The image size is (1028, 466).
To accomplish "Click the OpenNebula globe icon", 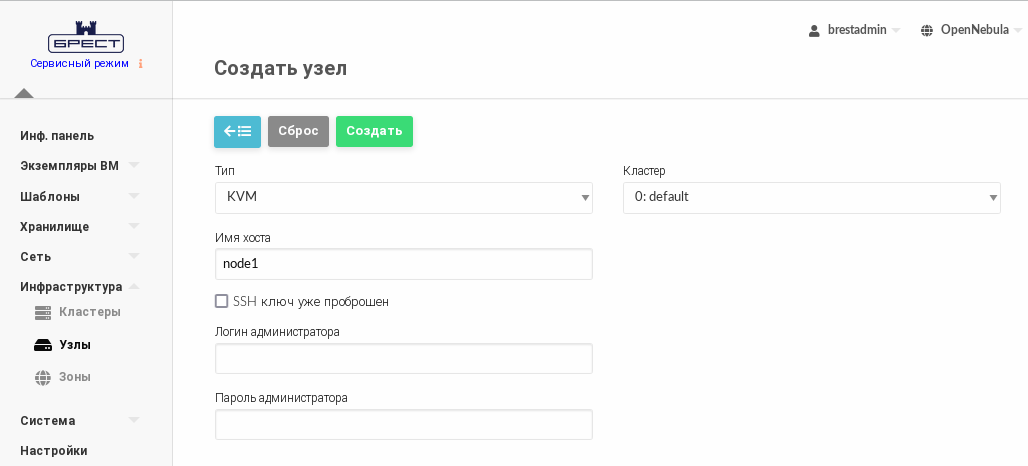I will click(x=927, y=30).
